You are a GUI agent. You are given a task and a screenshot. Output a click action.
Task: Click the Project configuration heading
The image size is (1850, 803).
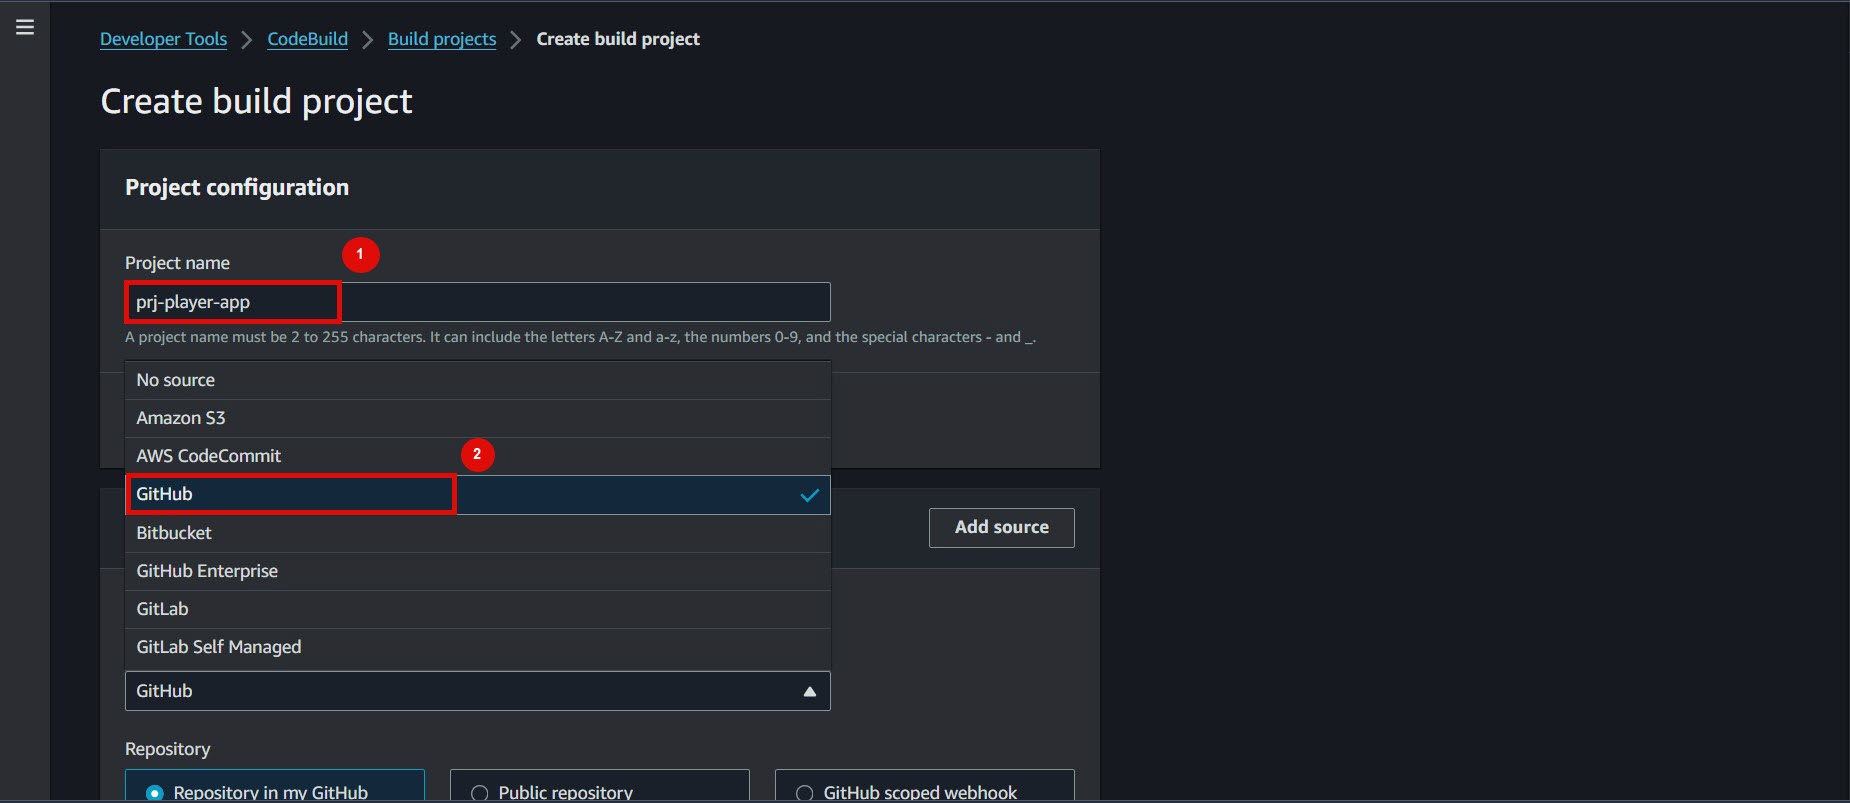[x=237, y=187]
